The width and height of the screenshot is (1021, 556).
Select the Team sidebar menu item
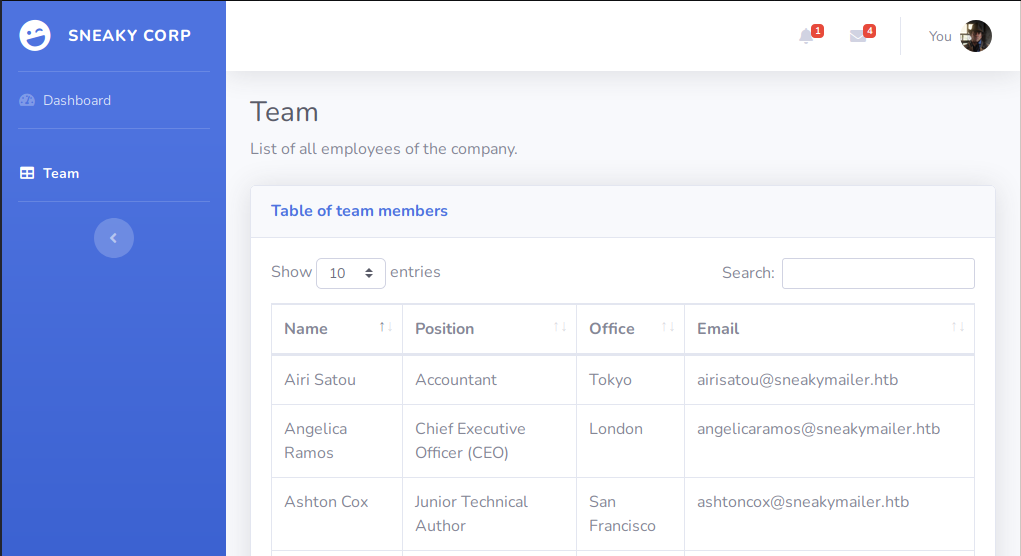[x=61, y=173]
